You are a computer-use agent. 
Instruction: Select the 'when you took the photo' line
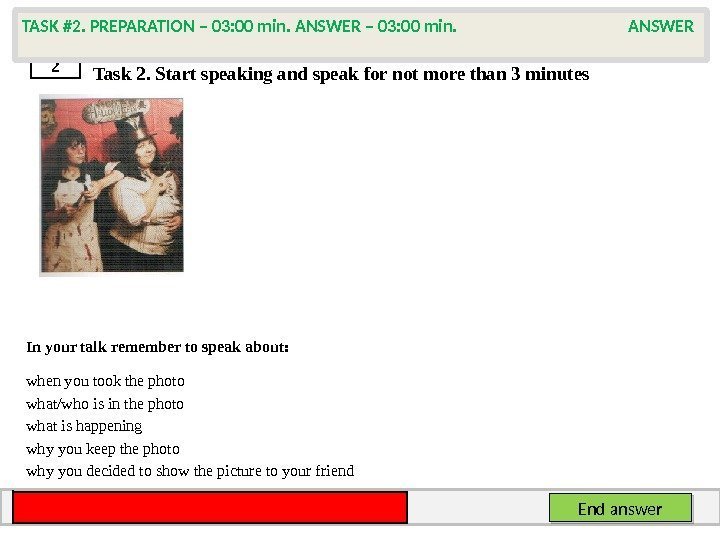[105, 381]
